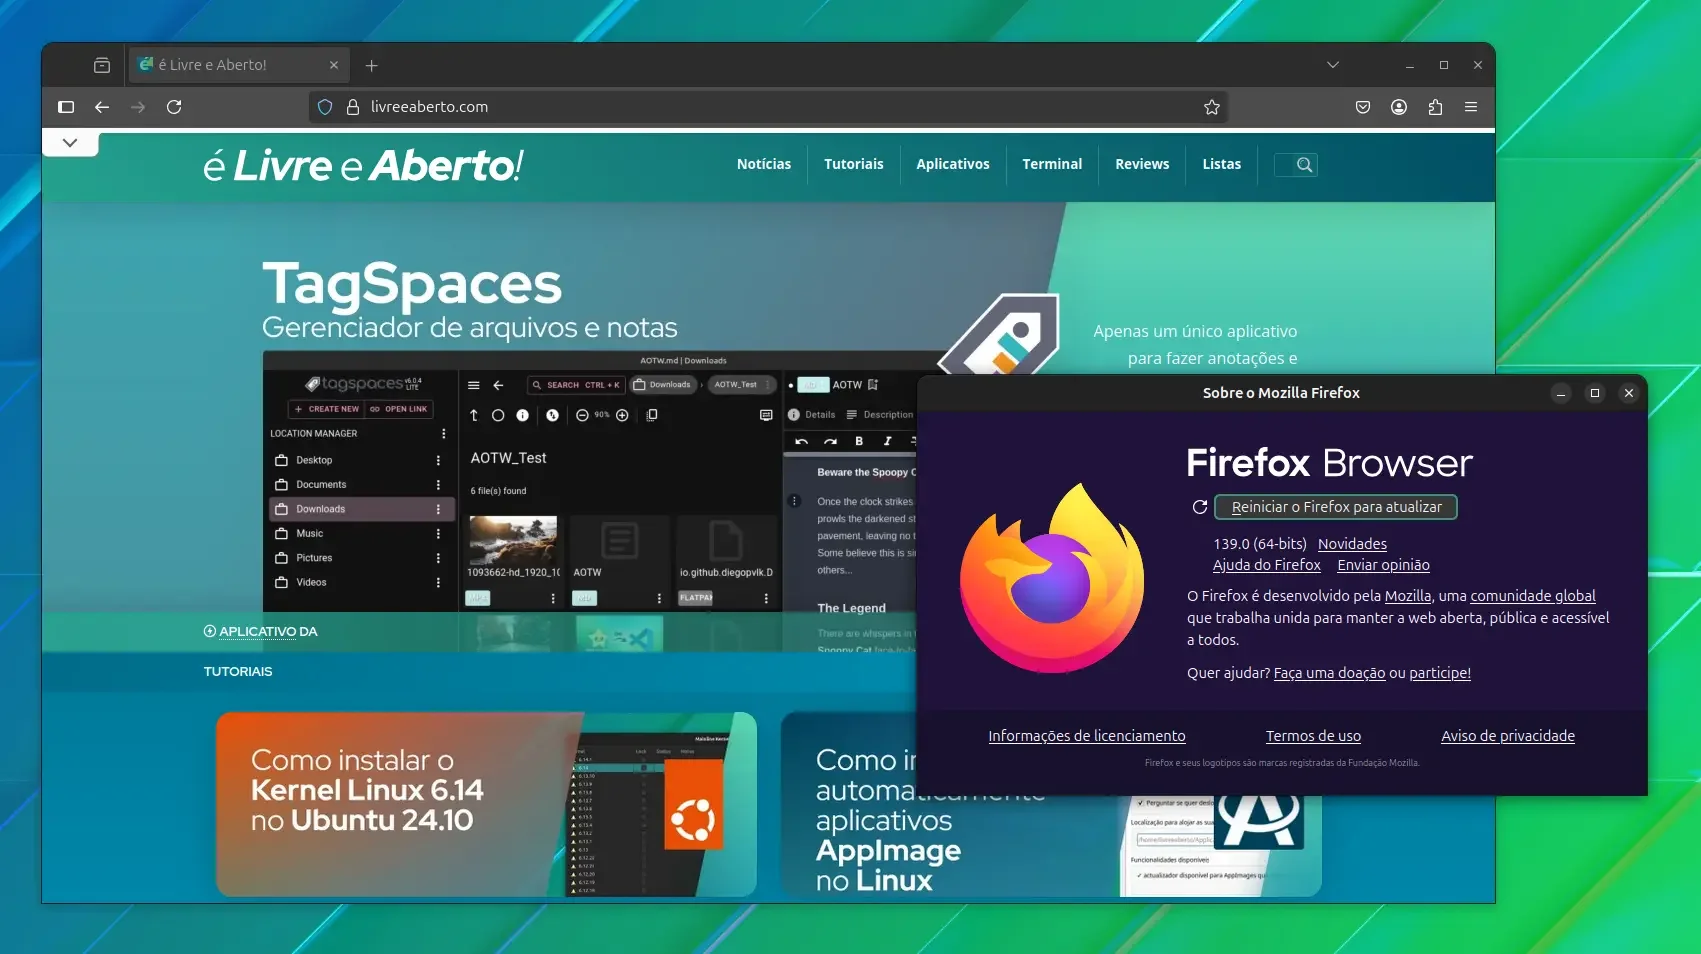1701x954 pixels.
Task: Open tracking protection shield icon
Action: 325,107
